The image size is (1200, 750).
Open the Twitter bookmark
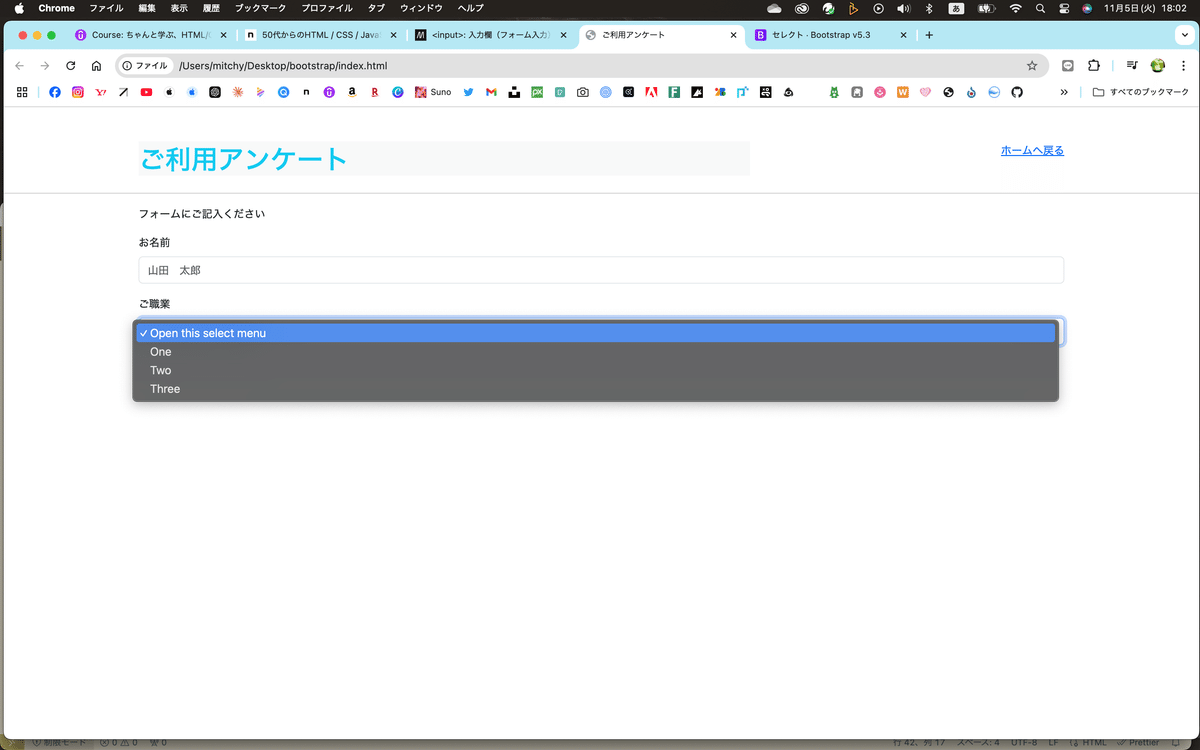coord(468,91)
